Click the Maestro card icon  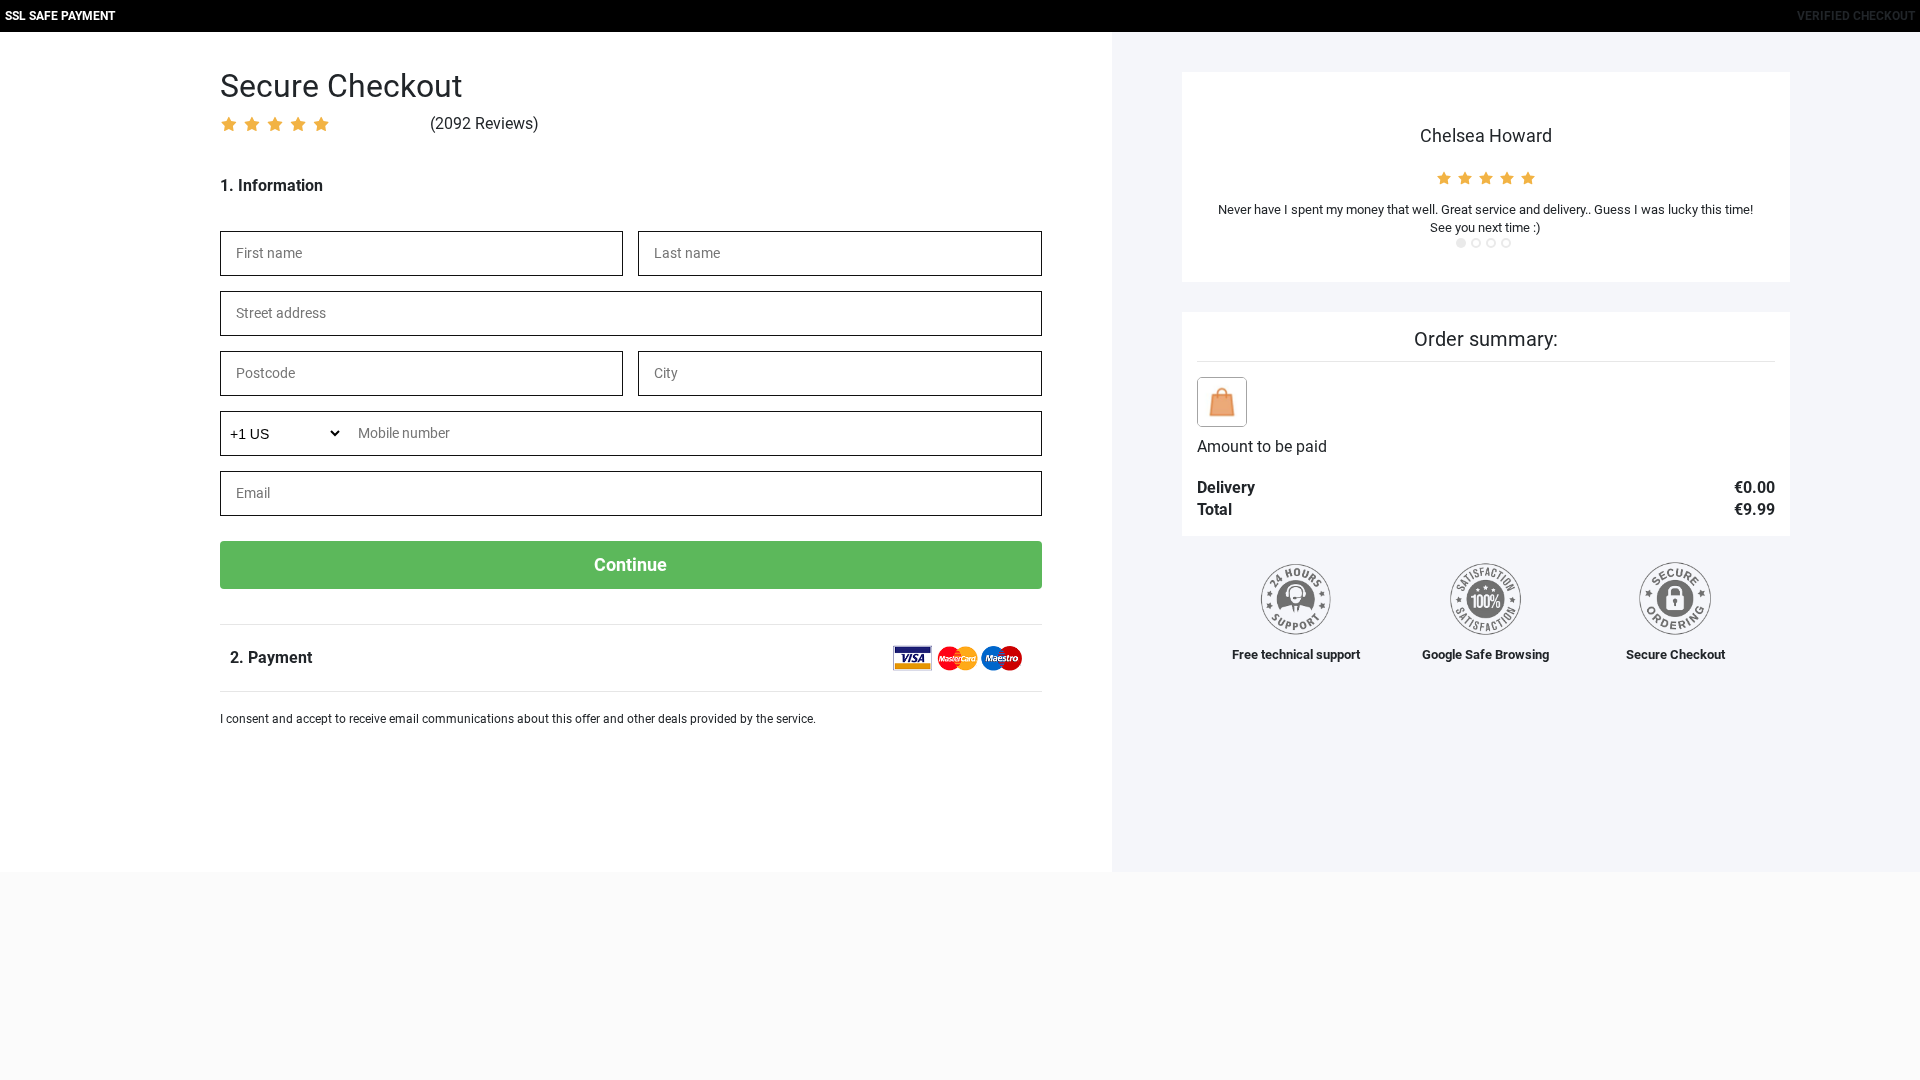pos(1001,658)
